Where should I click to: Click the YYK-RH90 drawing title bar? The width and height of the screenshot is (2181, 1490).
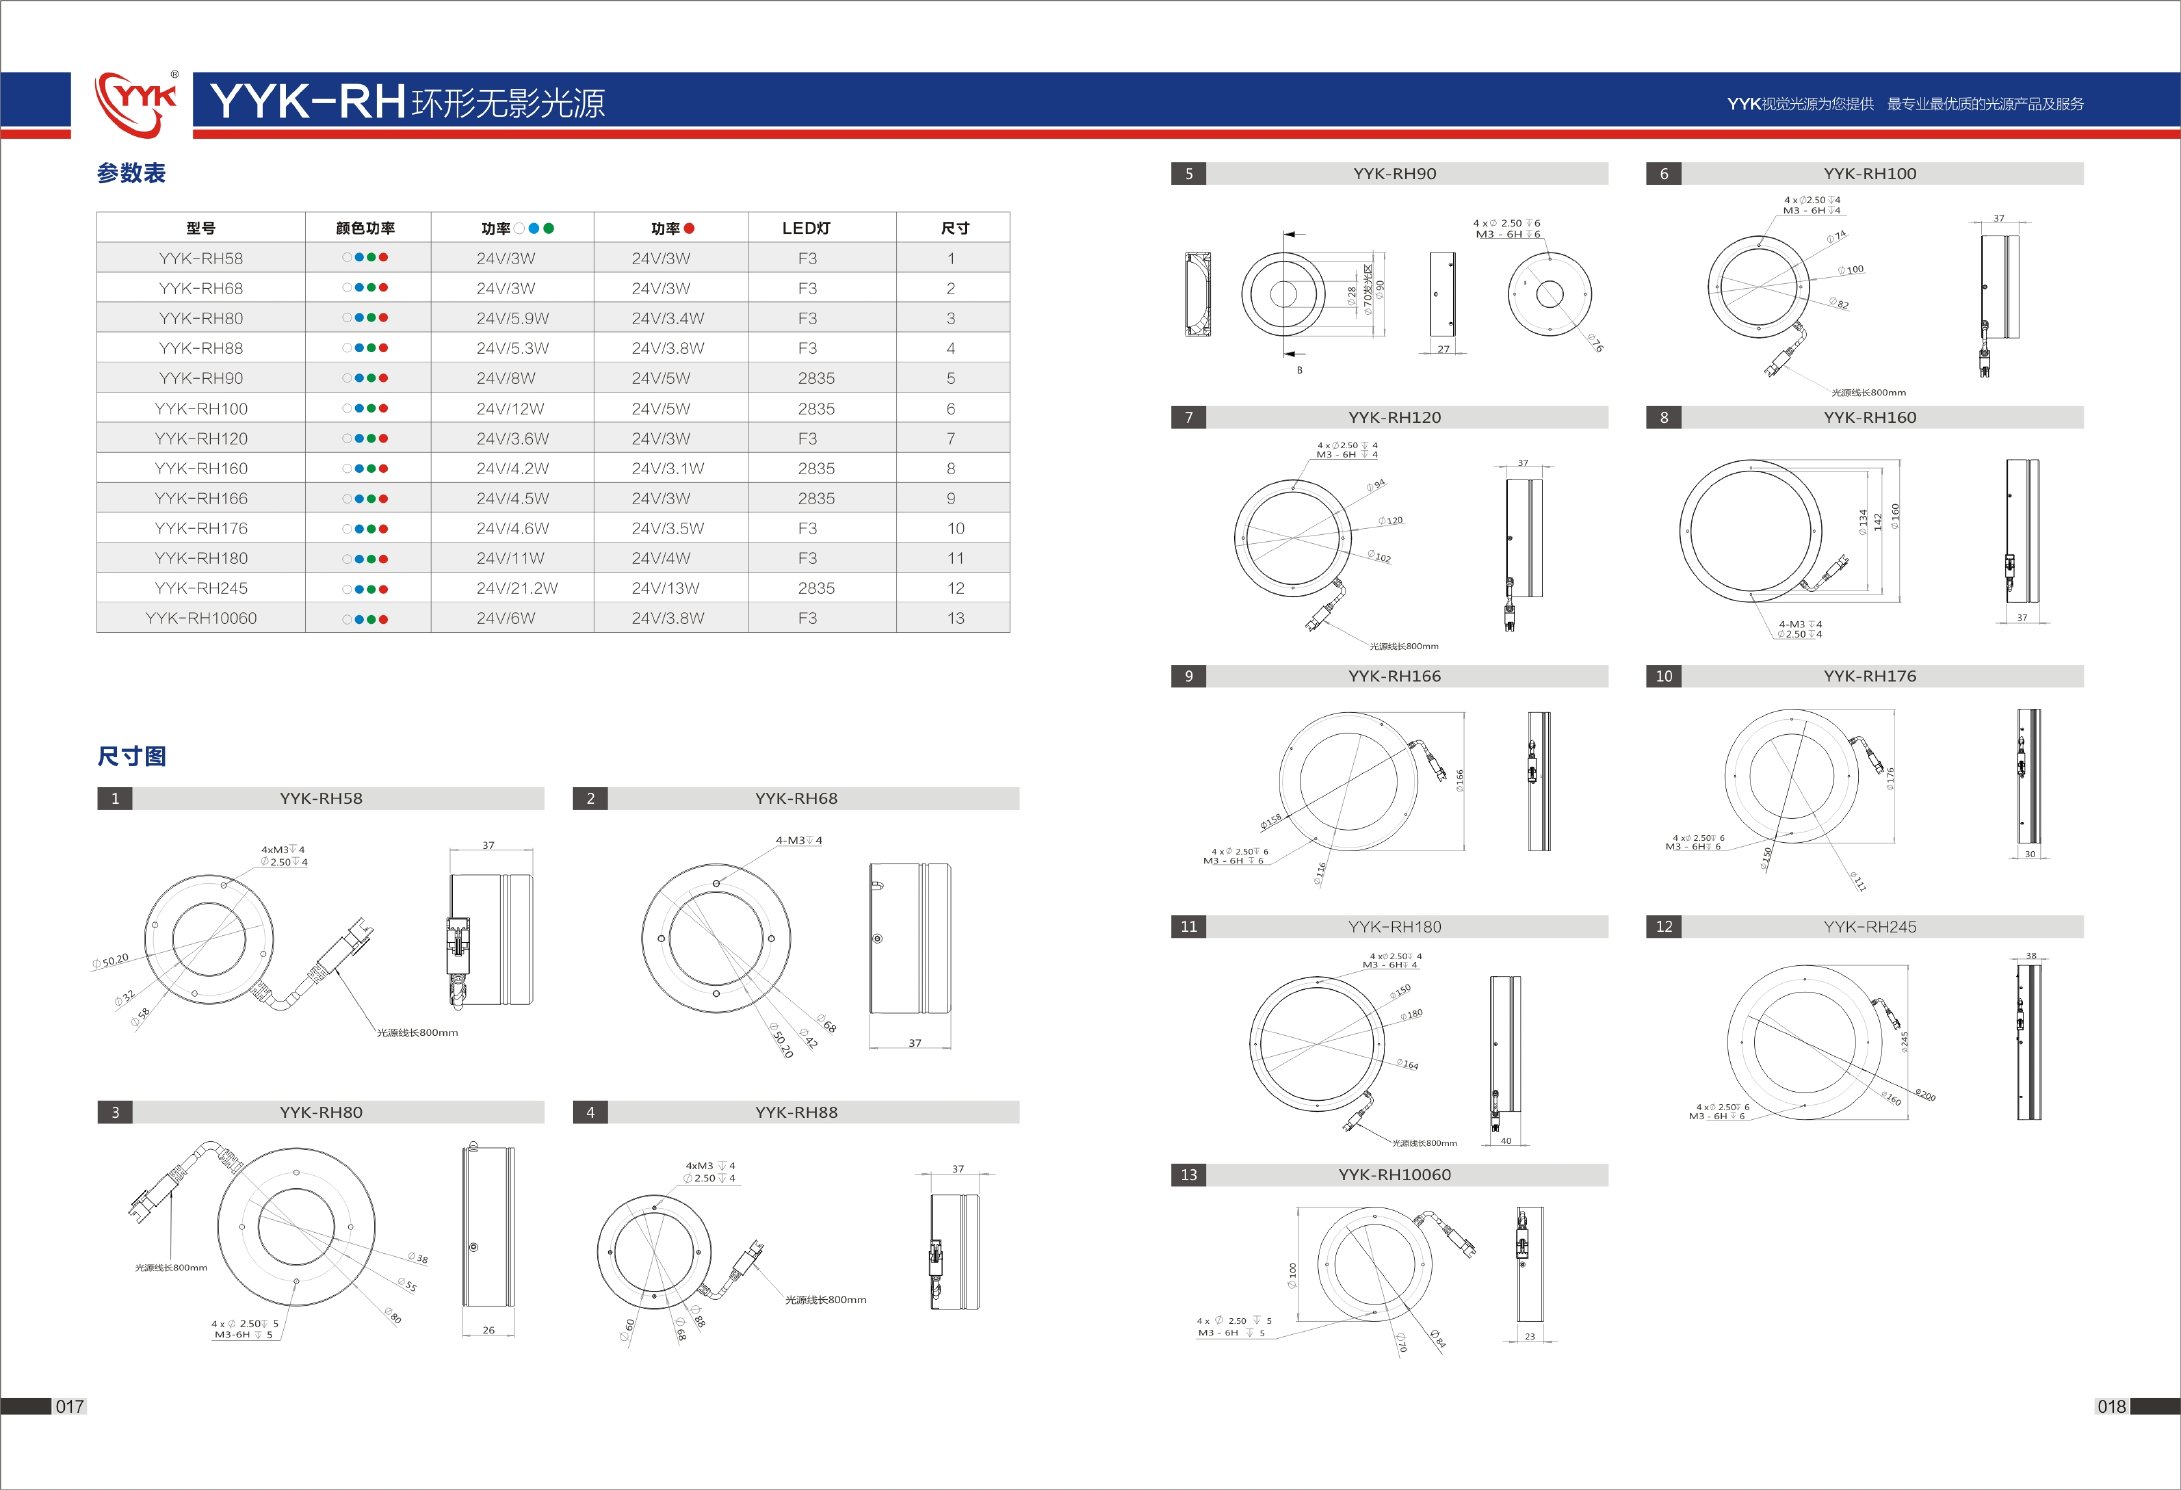(x=1407, y=174)
